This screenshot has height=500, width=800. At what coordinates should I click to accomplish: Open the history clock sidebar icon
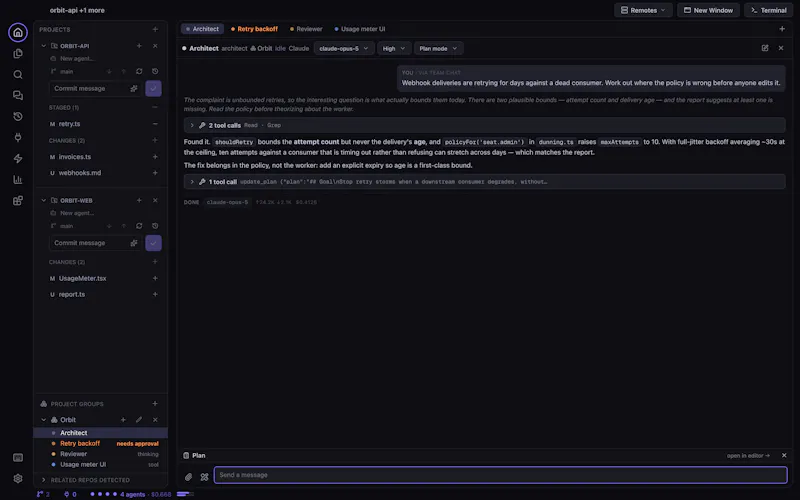click(18, 116)
